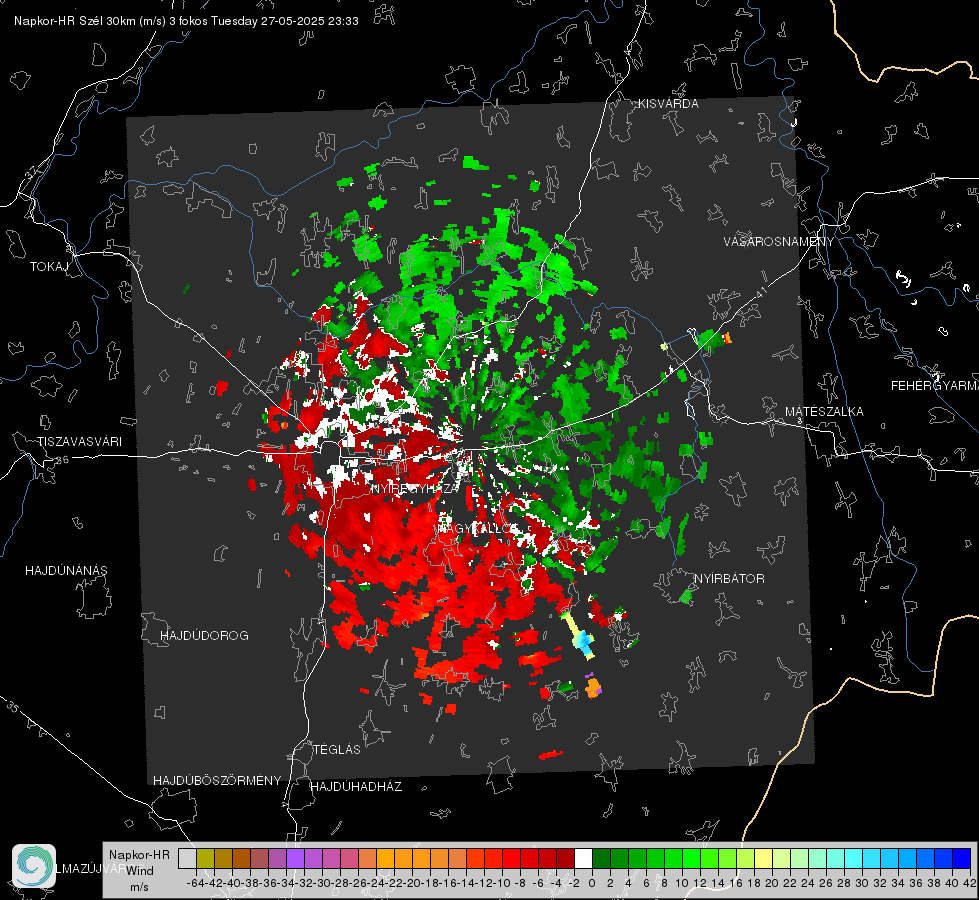Click the swirl logo icon at bottom left
The image size is (979, 900).
pyautogui.click(x=34, y=866)
